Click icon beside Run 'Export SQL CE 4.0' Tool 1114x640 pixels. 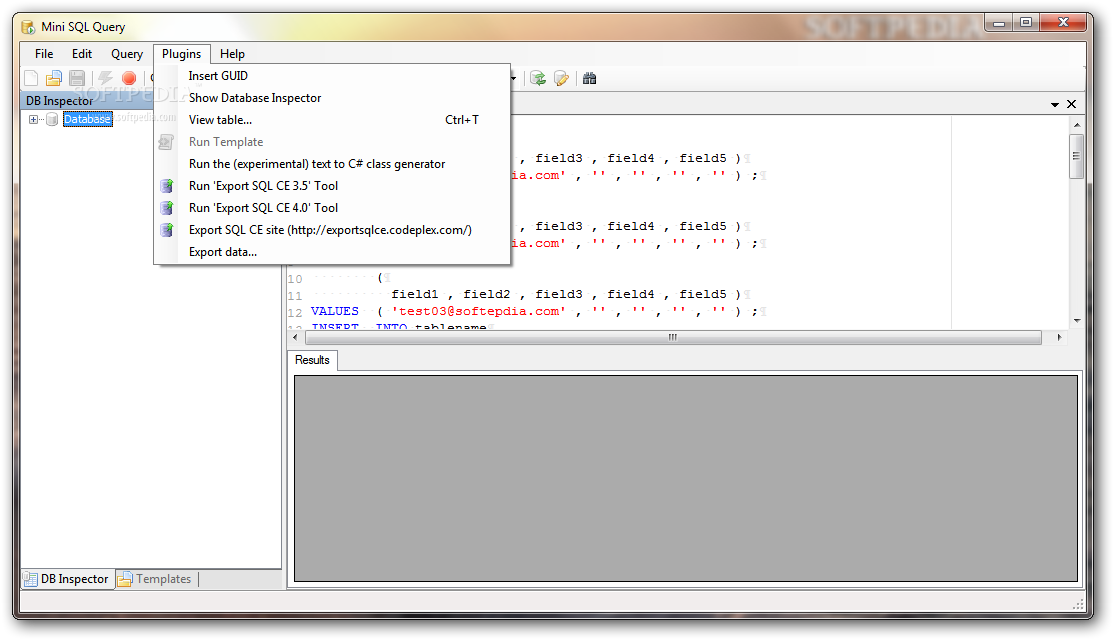pos(166,208)
